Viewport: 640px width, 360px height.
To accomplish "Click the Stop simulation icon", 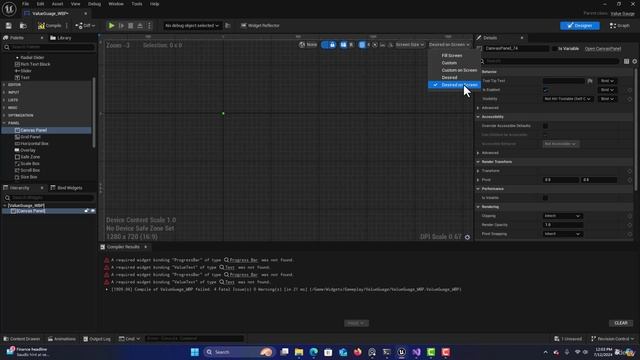I will point(131,26).
